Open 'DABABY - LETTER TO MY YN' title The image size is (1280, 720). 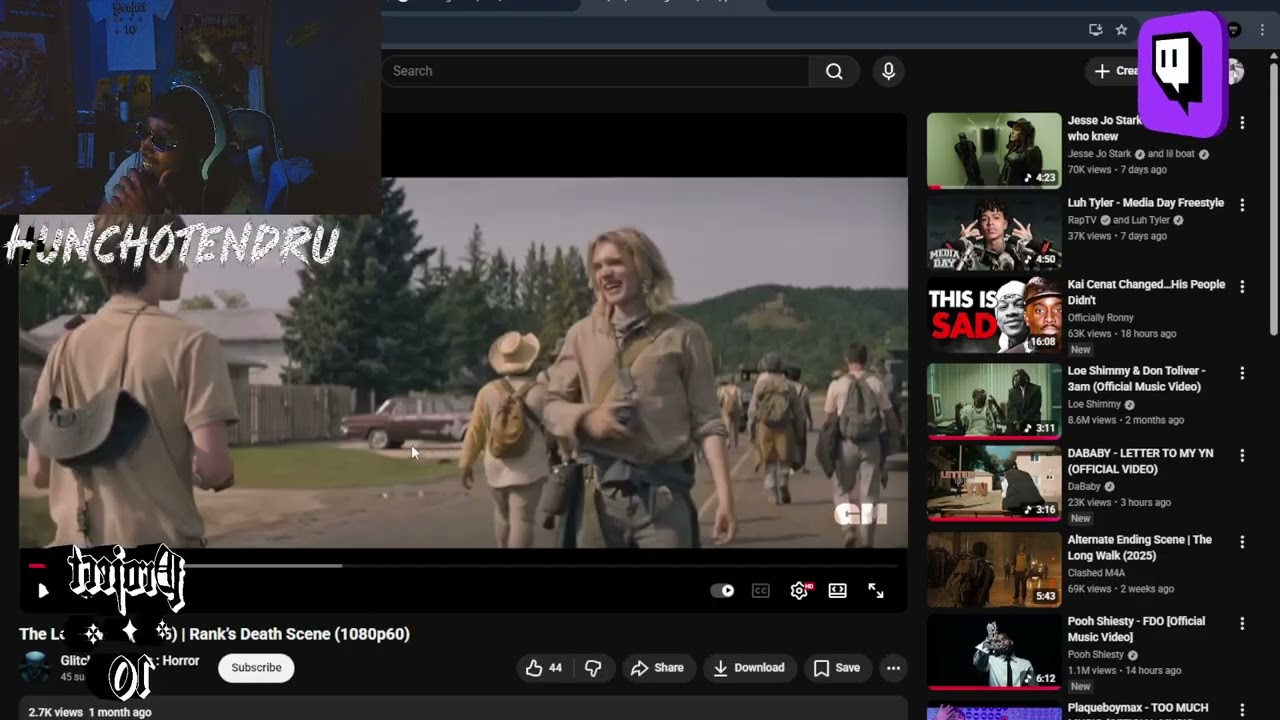point(1140,461)
